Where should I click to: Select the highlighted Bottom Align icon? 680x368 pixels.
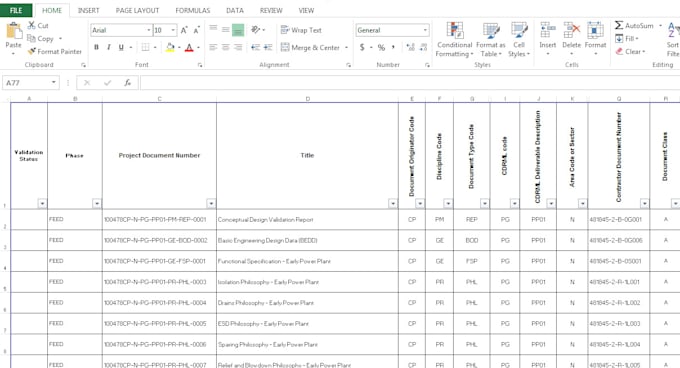(x=238, y=30)
